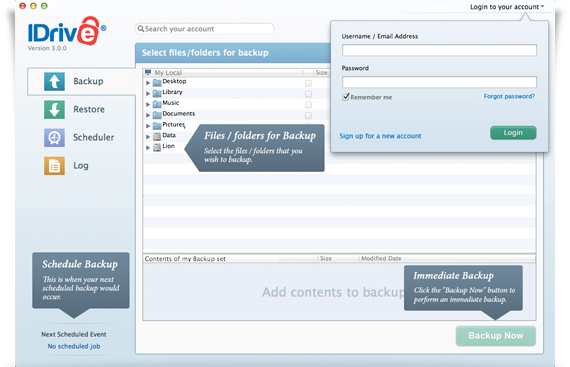The width and height of the screenshot is (570, 367).
Task: Tick the Music folder checkbox
Action: 308,105
